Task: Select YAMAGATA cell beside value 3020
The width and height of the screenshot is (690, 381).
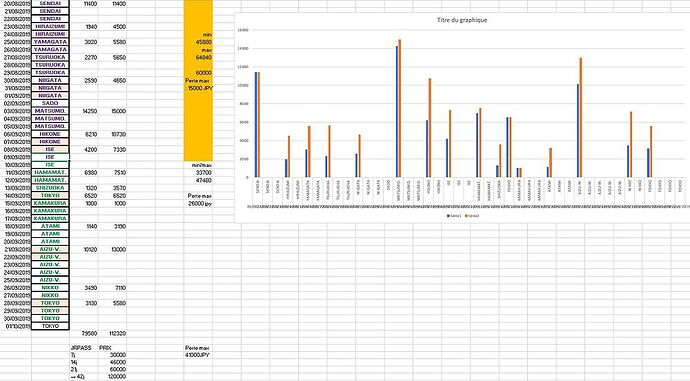Action: click(x=50, y=42)
